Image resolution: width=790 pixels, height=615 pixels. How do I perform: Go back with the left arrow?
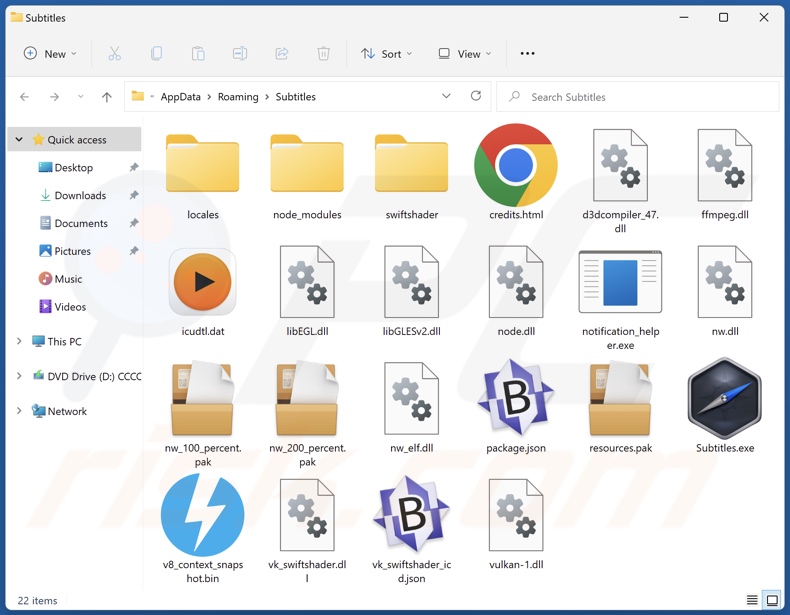[x=24, y=97]
